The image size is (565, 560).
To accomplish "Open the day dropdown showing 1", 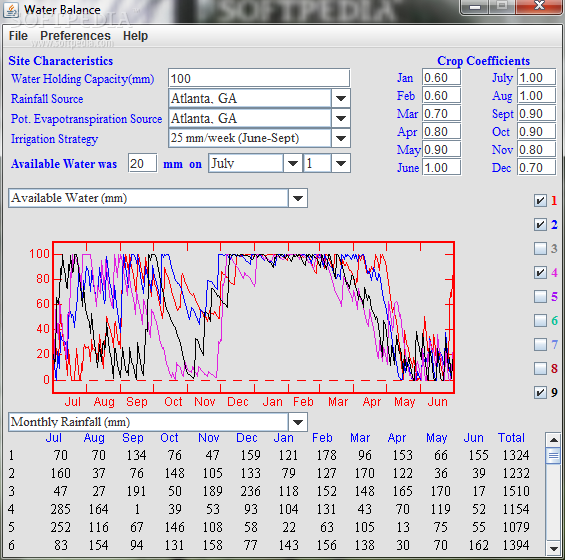I will 341,164.
